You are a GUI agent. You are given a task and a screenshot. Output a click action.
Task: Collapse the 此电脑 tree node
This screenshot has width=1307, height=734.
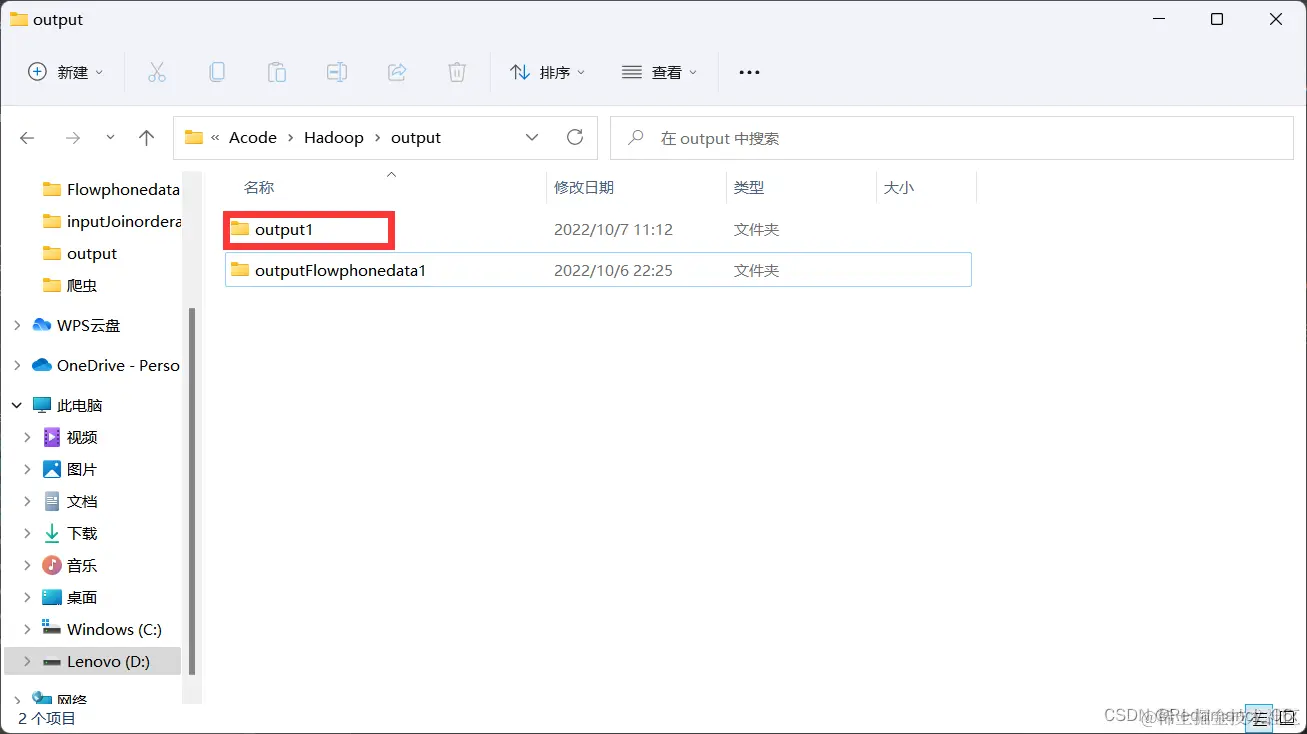click(16, 406)
